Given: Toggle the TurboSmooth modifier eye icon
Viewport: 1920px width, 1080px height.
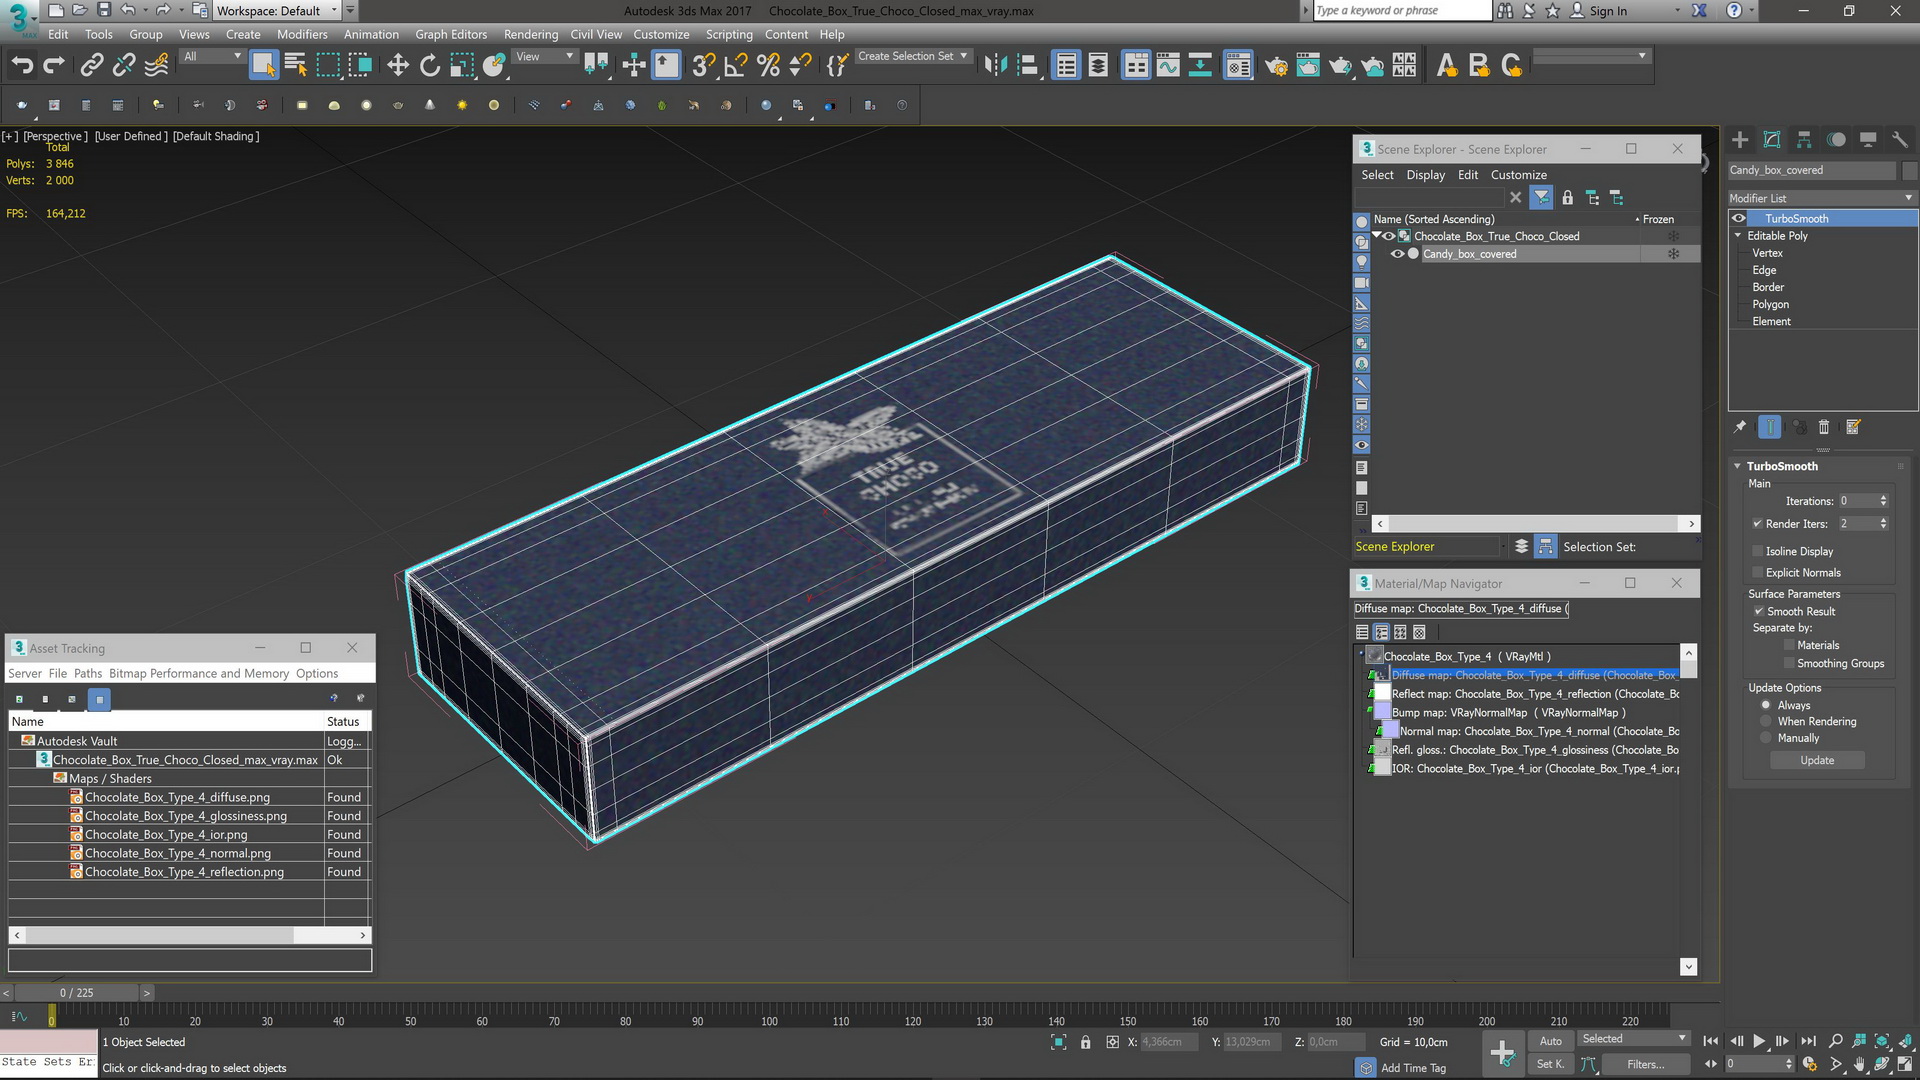Looking at the screenshot, I should pyautogui.click(x=1739, y=219).
